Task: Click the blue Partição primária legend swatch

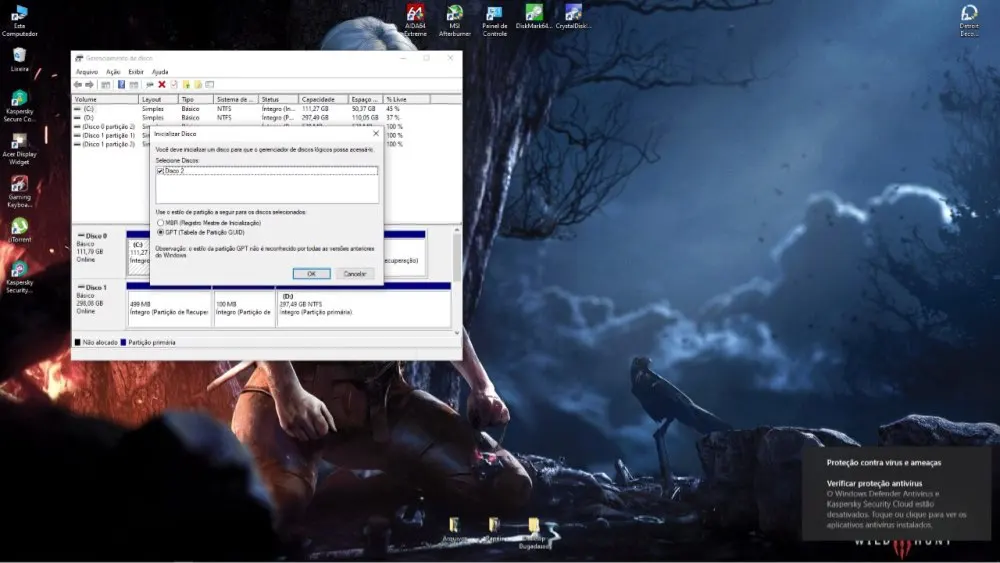Action: [124, 342]
